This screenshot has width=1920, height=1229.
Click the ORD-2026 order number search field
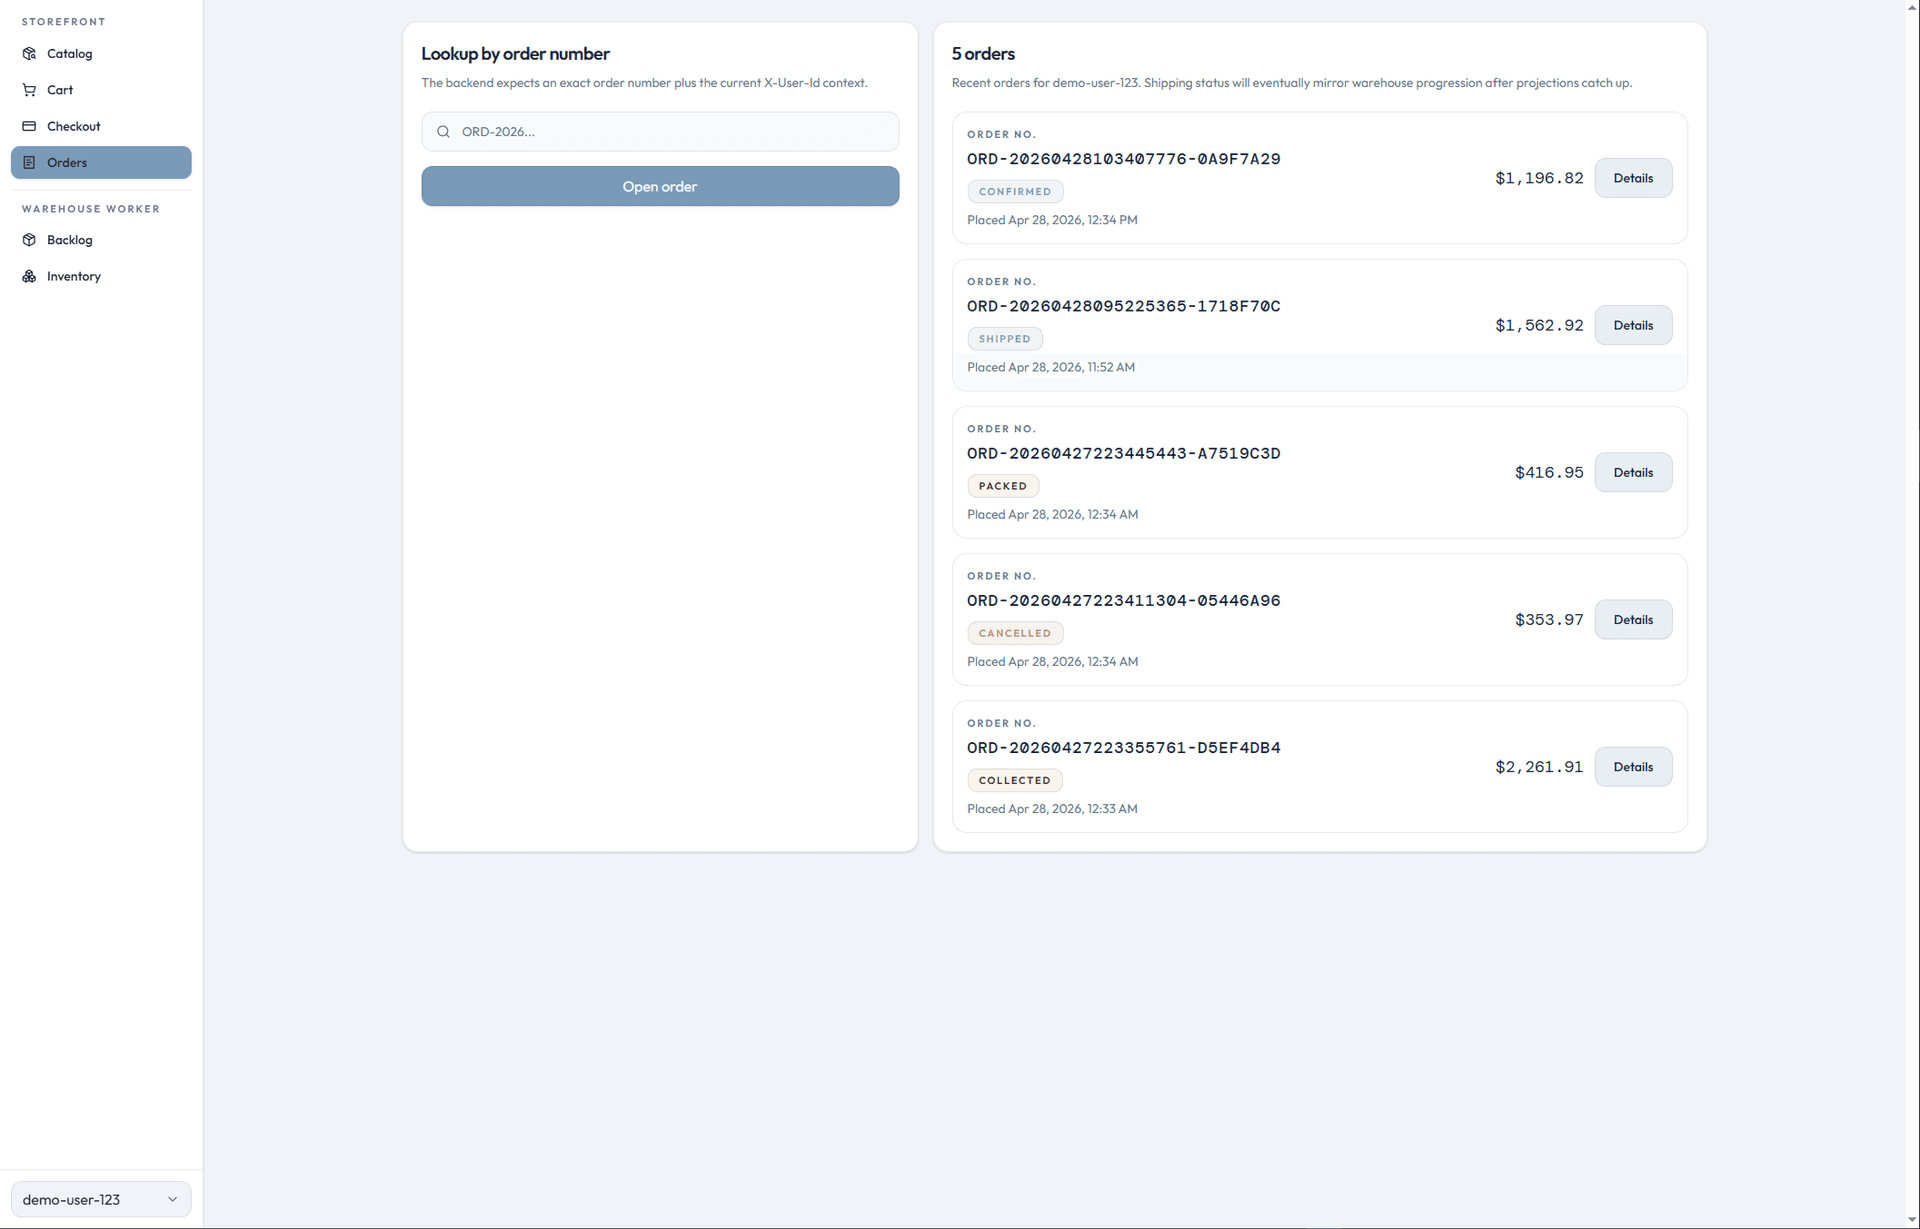tap(660, 131)
